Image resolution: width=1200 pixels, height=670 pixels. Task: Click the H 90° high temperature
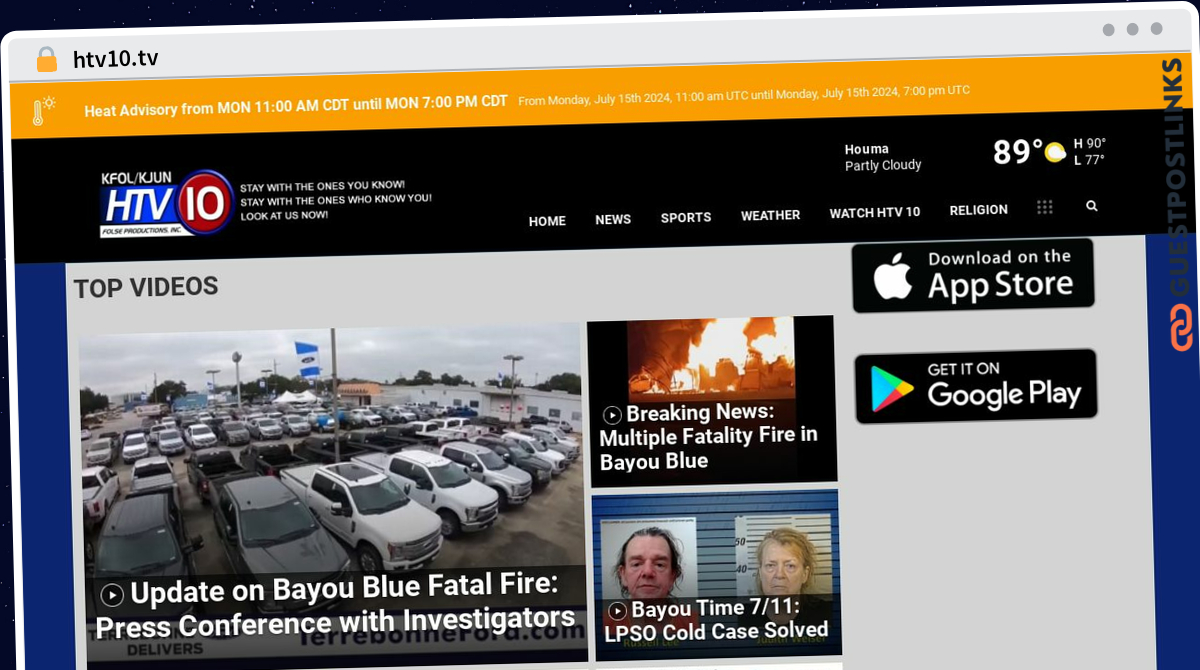point(1090,143)
